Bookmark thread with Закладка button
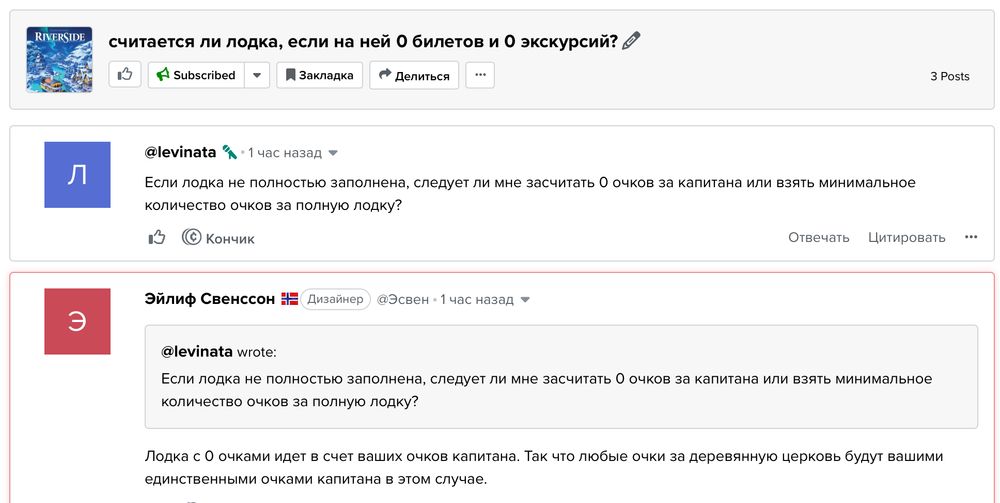This screenshot has width=1000, height=503. point(320,75)
